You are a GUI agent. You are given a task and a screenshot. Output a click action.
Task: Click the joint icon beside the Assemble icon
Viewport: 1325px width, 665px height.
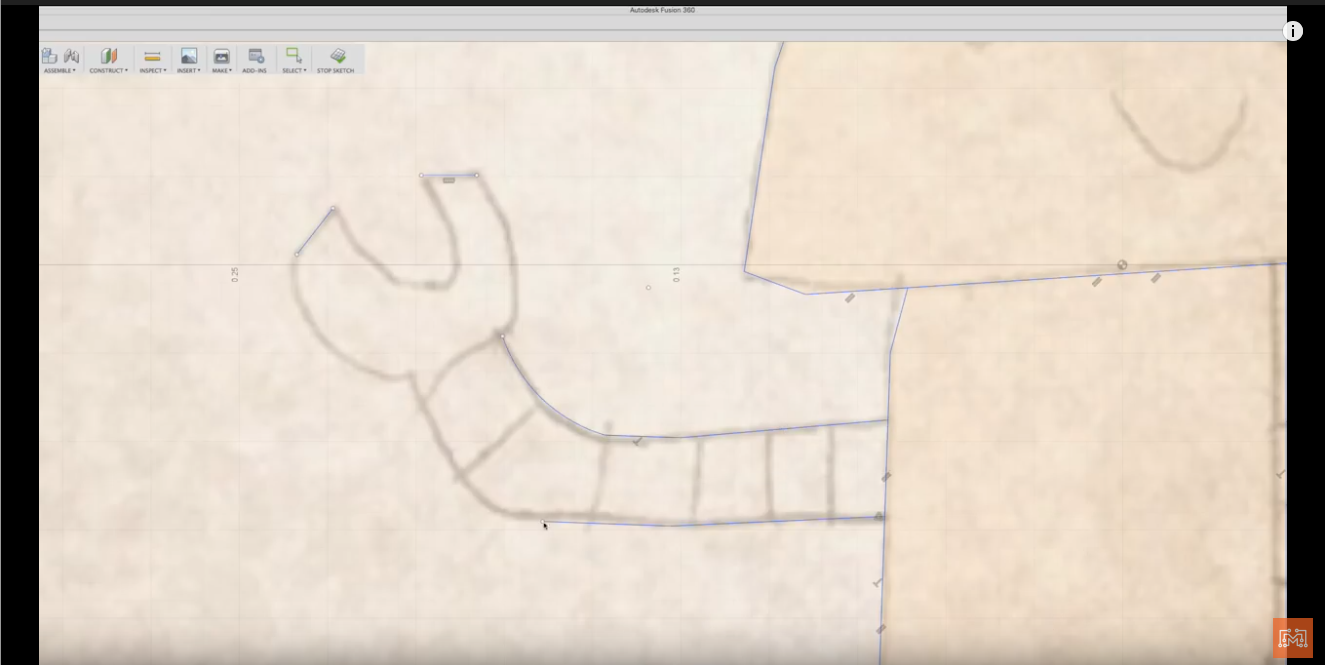click(x=72, y=56)
